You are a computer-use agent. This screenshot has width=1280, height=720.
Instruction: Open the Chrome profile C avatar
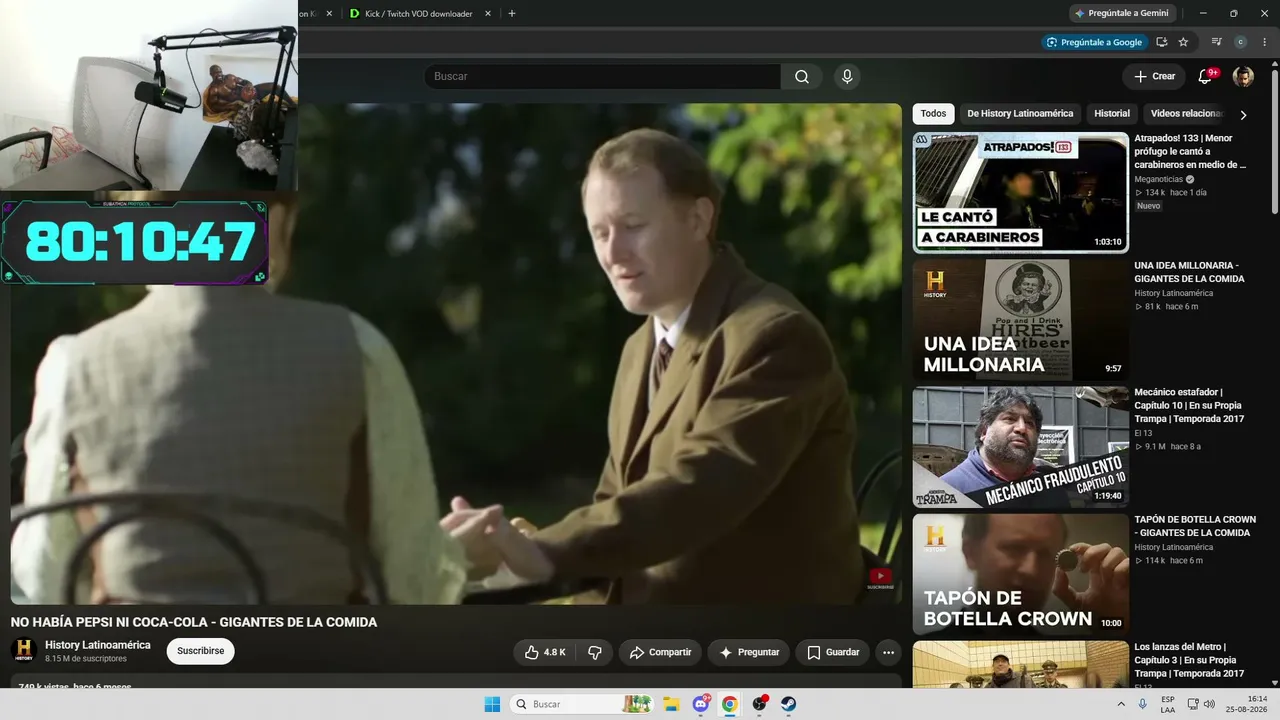[1241, 42]
